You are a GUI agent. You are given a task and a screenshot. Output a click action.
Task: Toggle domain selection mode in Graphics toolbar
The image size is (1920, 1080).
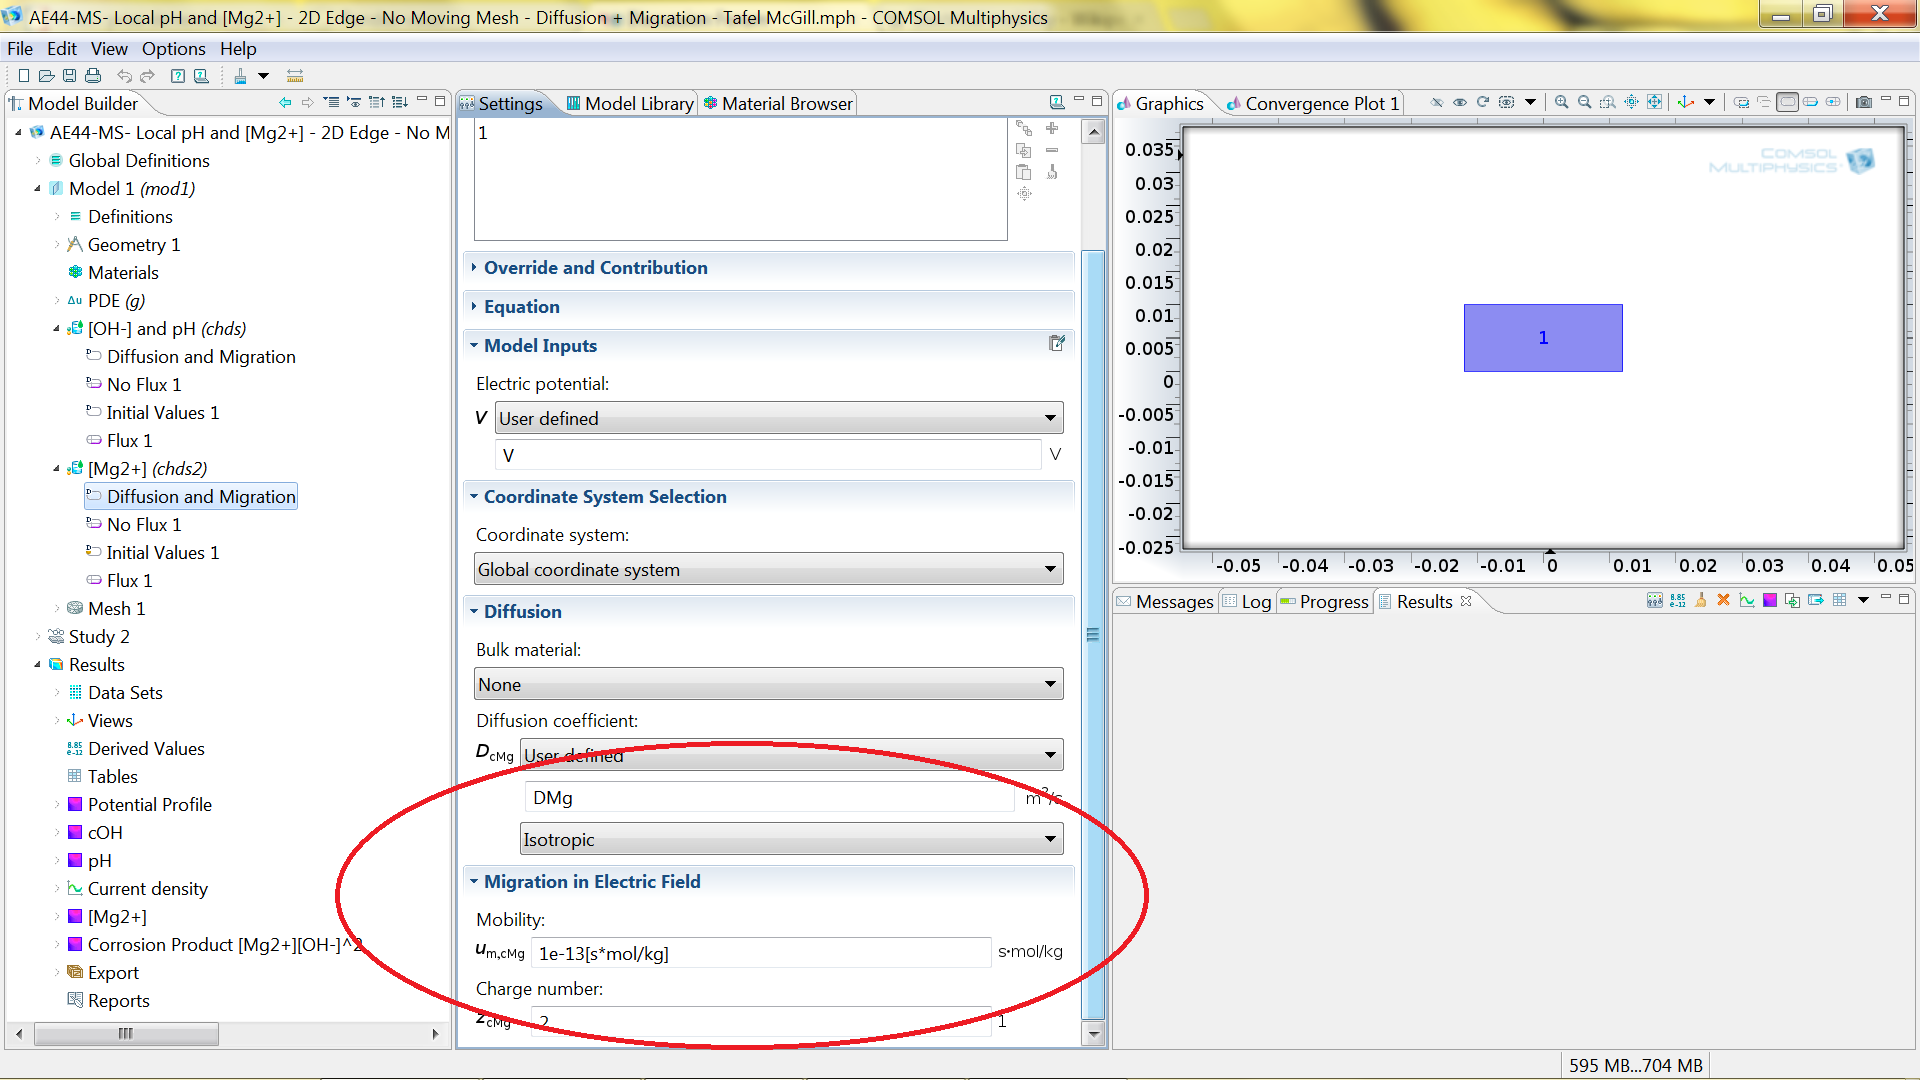pyautogui.click(x=1787, y=102)
